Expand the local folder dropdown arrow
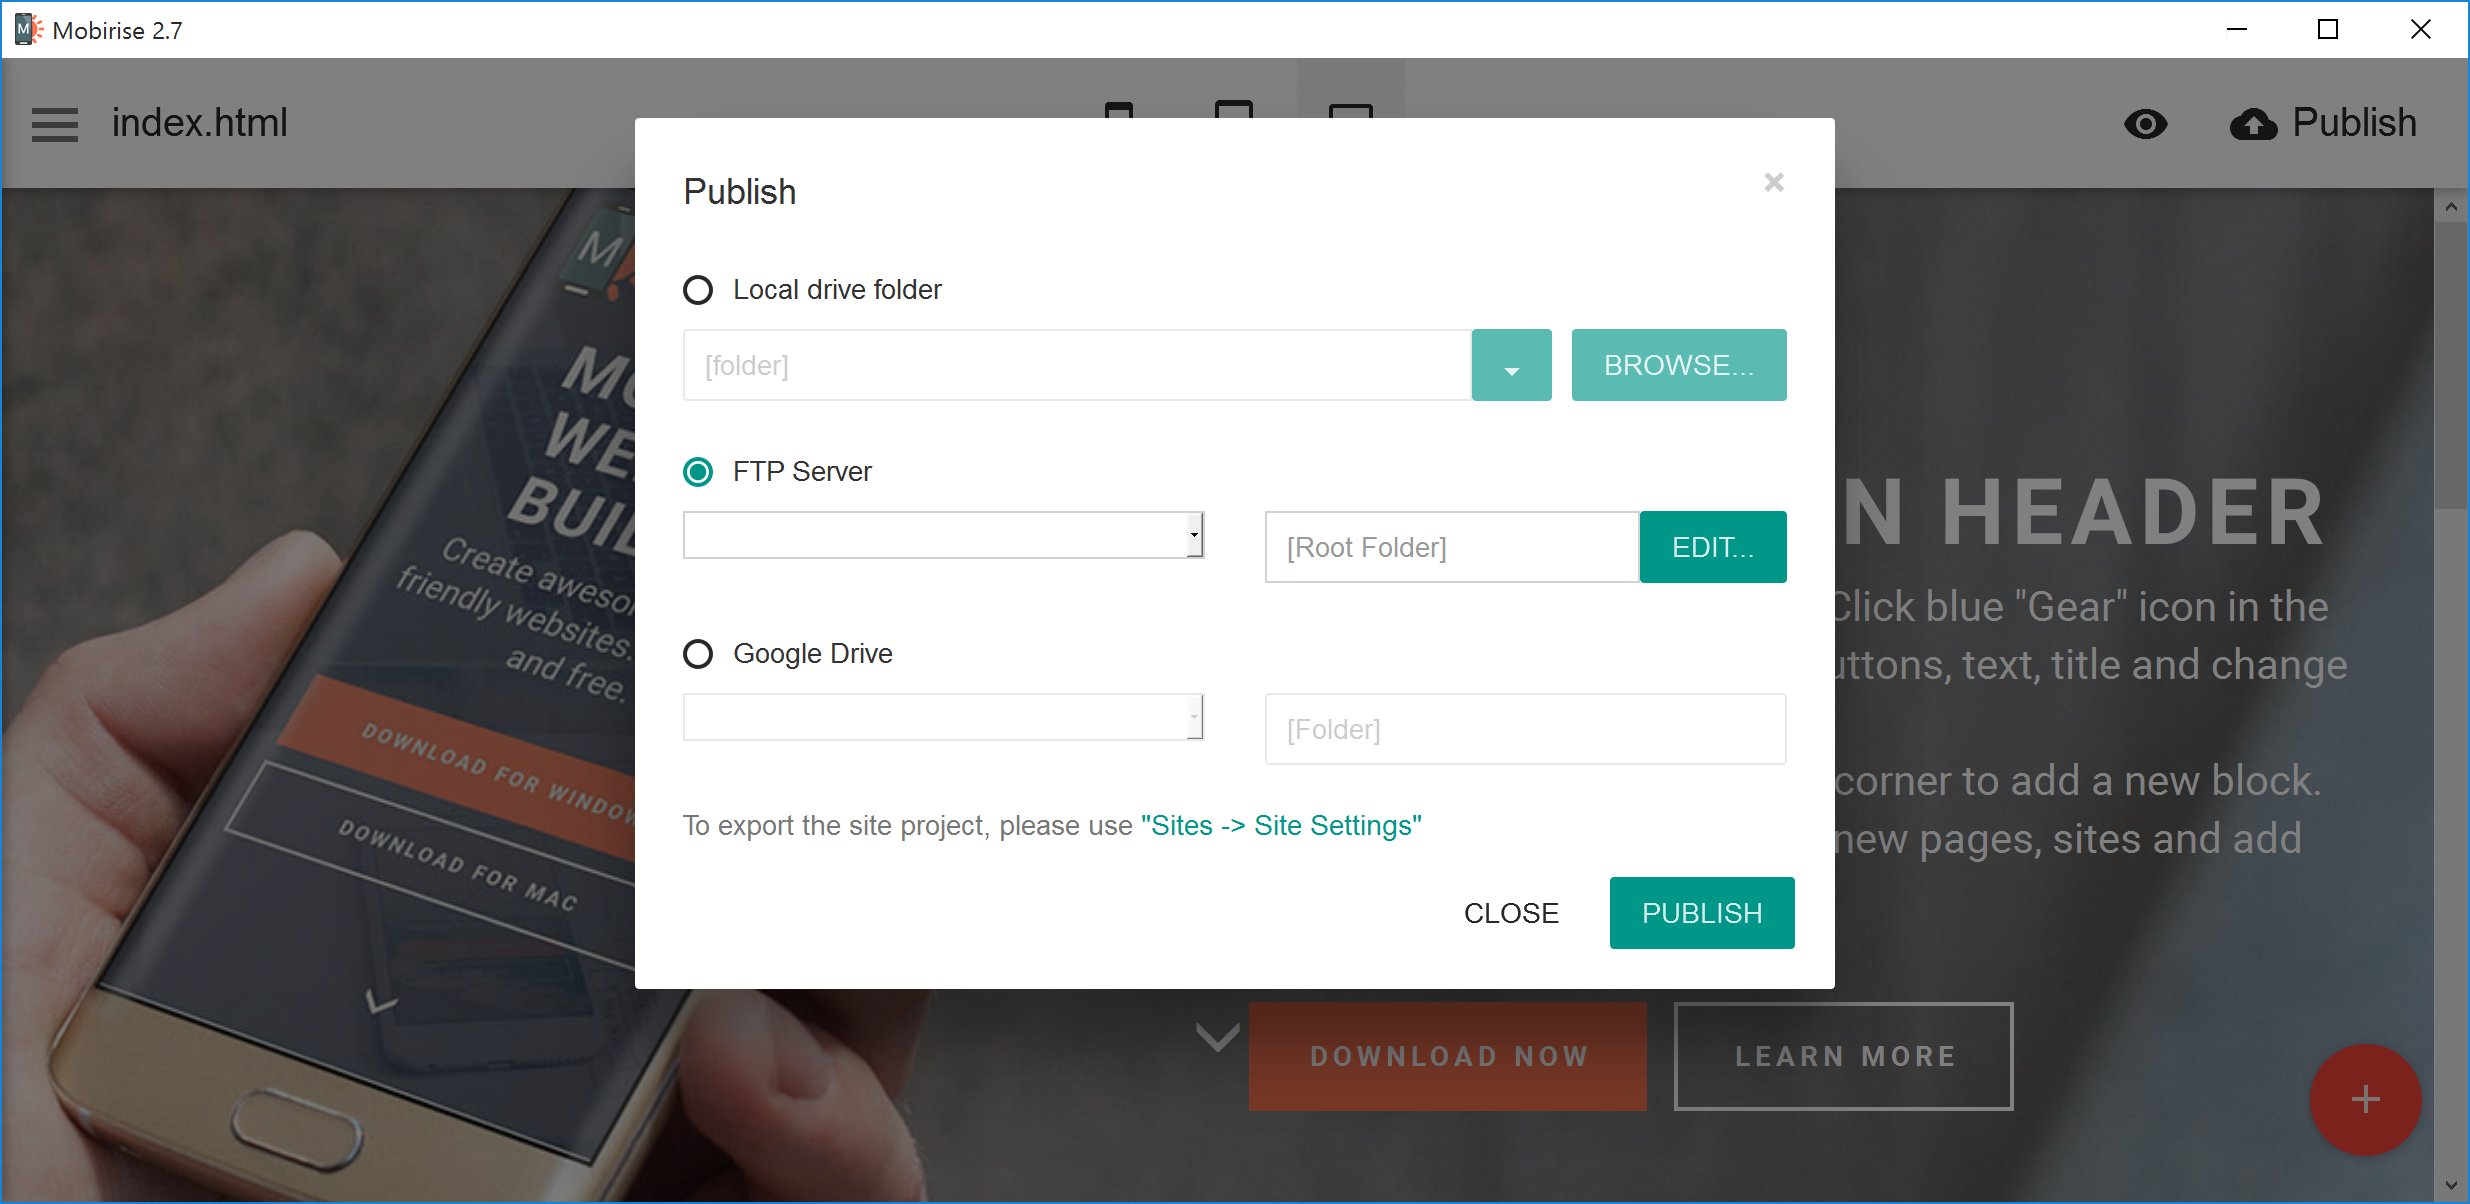The width and height of the screenshot is (2470, 1204). (x=1509, y=364)
